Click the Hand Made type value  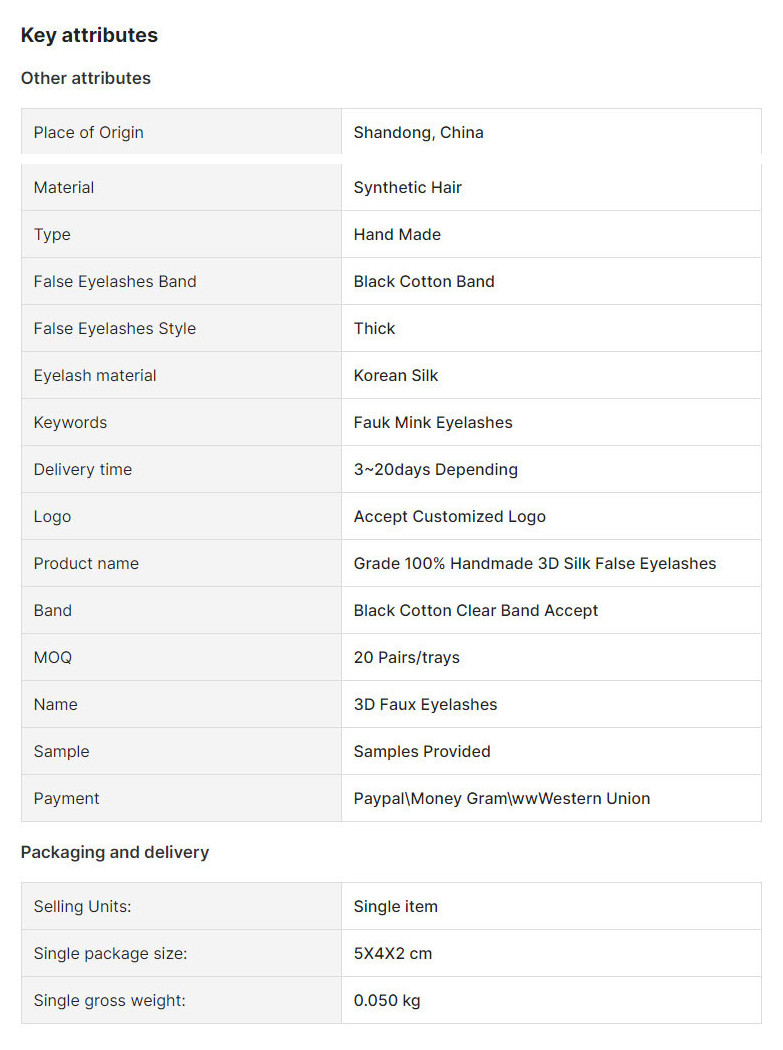397,234
